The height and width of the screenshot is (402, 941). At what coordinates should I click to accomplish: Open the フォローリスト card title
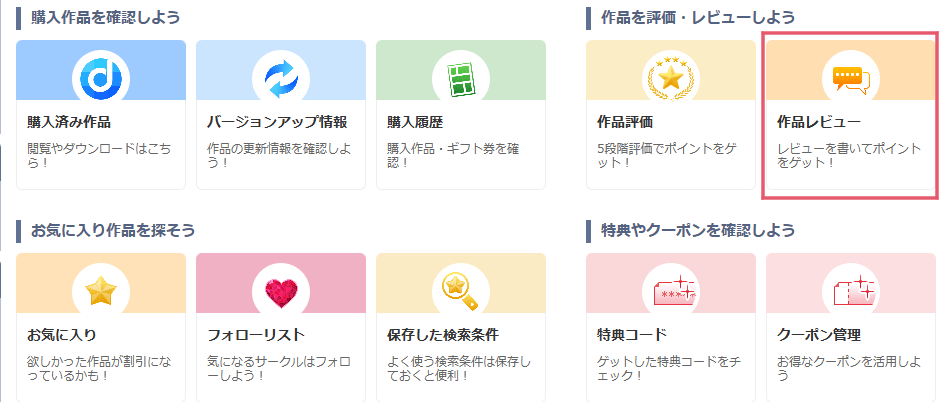[x=256, y=334]
